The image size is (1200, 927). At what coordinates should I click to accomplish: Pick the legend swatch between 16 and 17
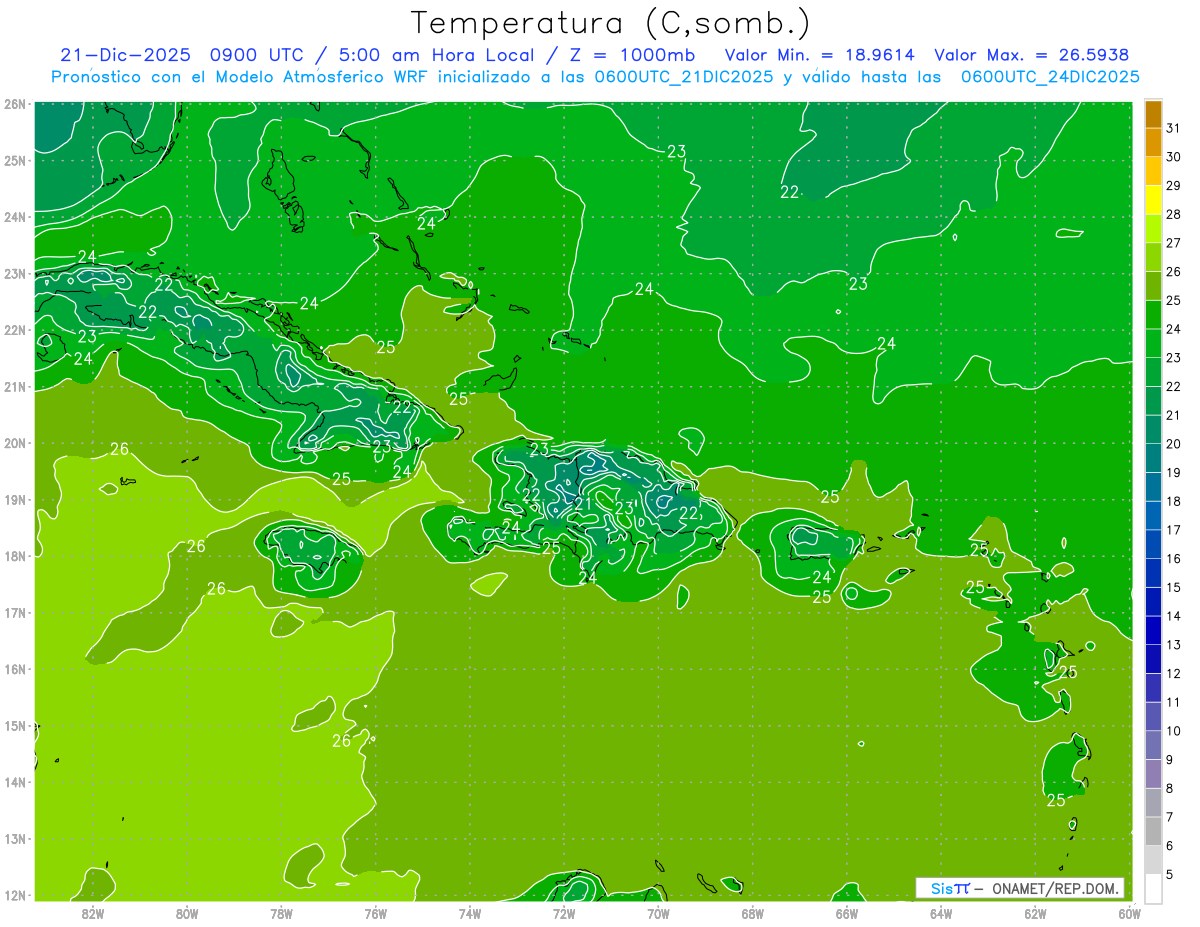pyautogui.click(x=1154, y=544)
